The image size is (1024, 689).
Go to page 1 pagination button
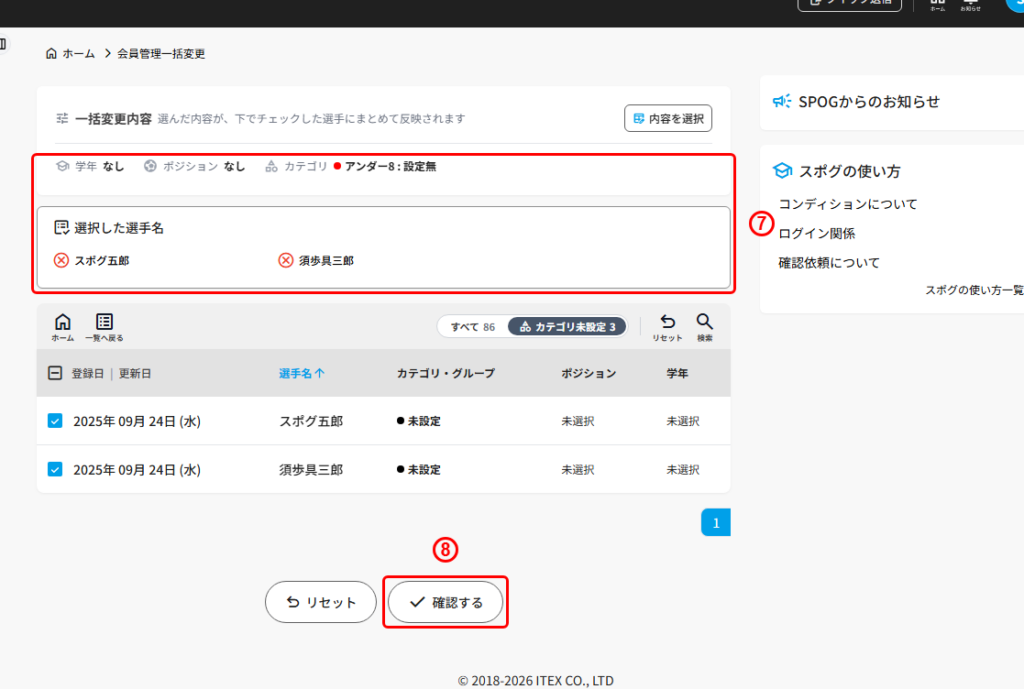click(716, 522)
